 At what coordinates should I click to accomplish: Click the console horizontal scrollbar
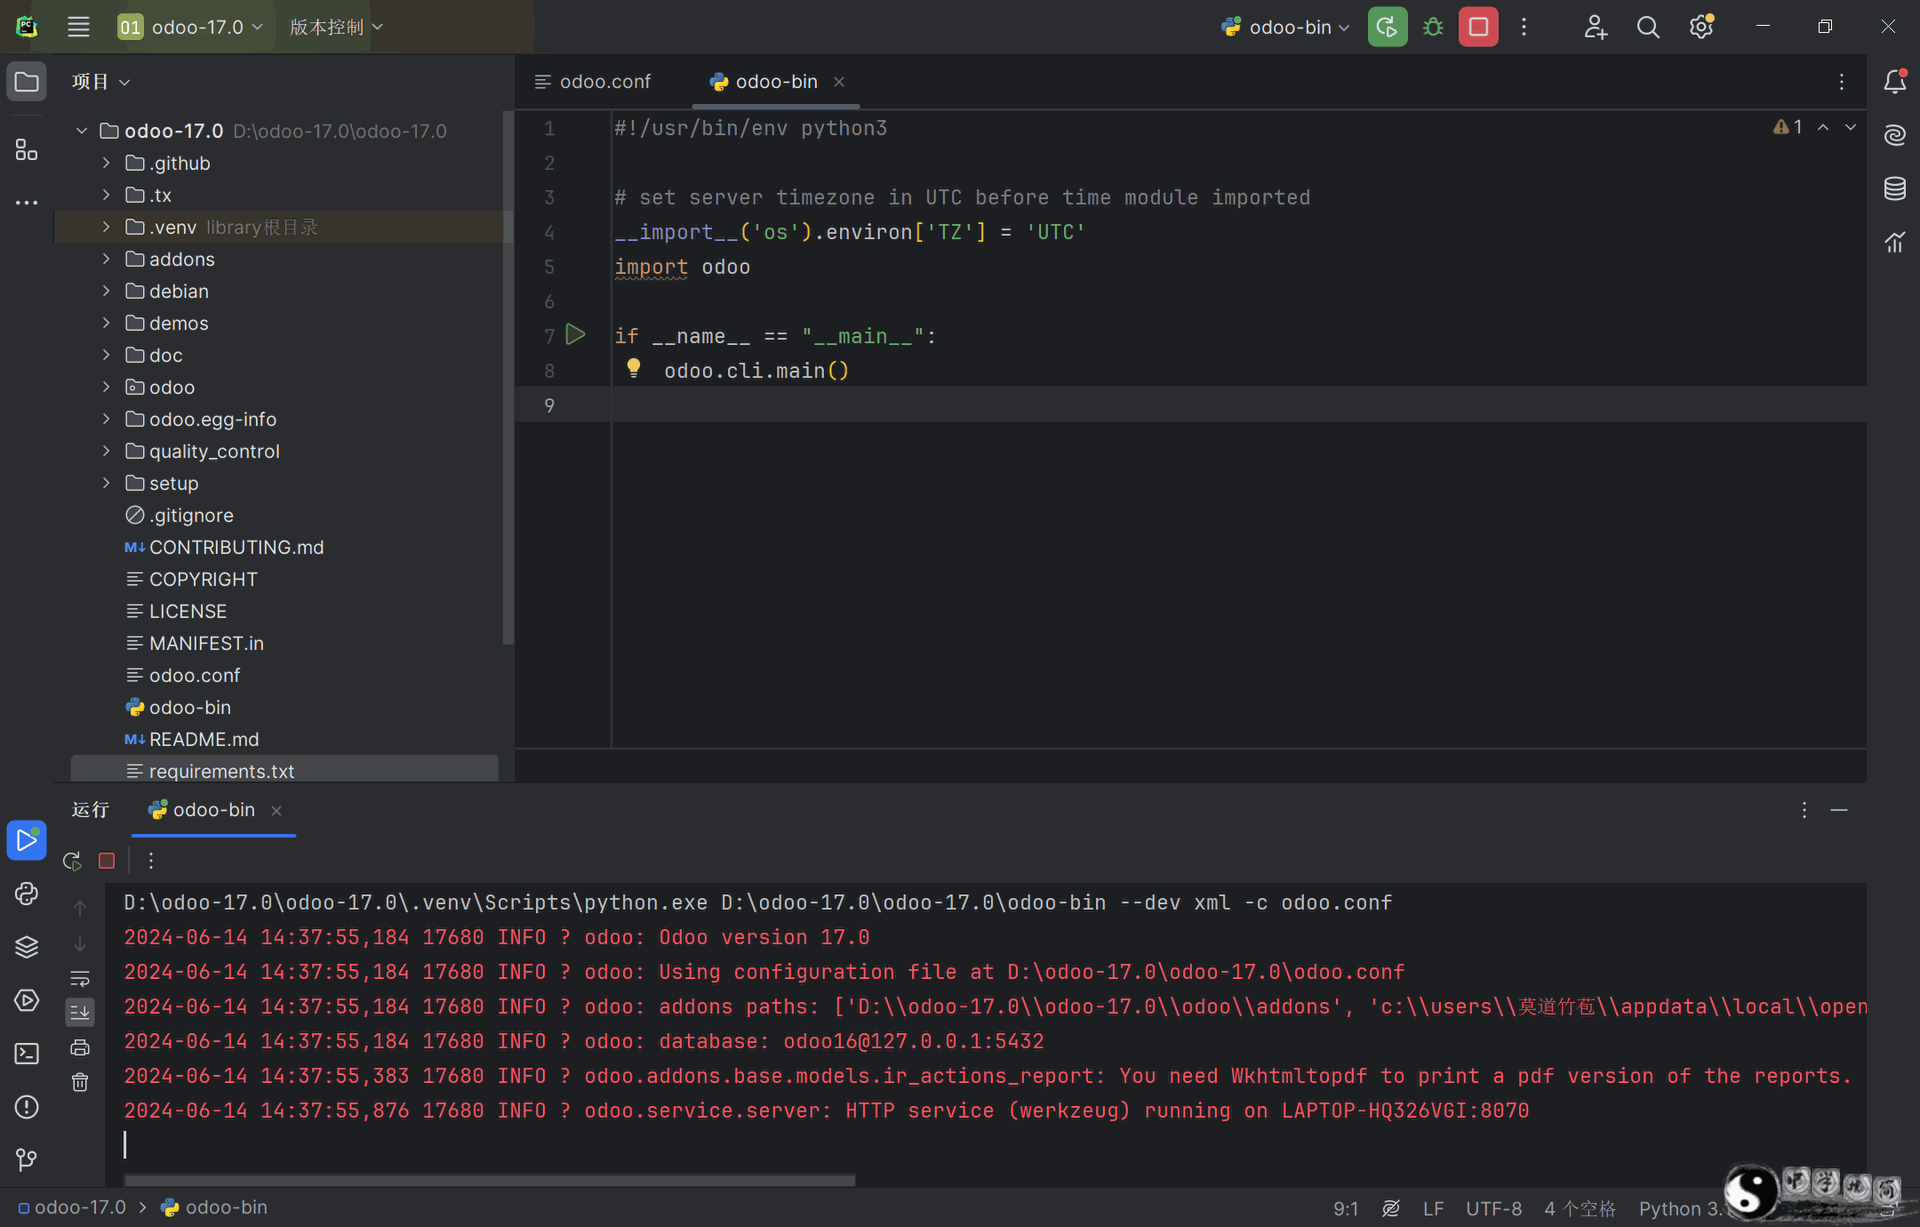tap(489, 1180)
